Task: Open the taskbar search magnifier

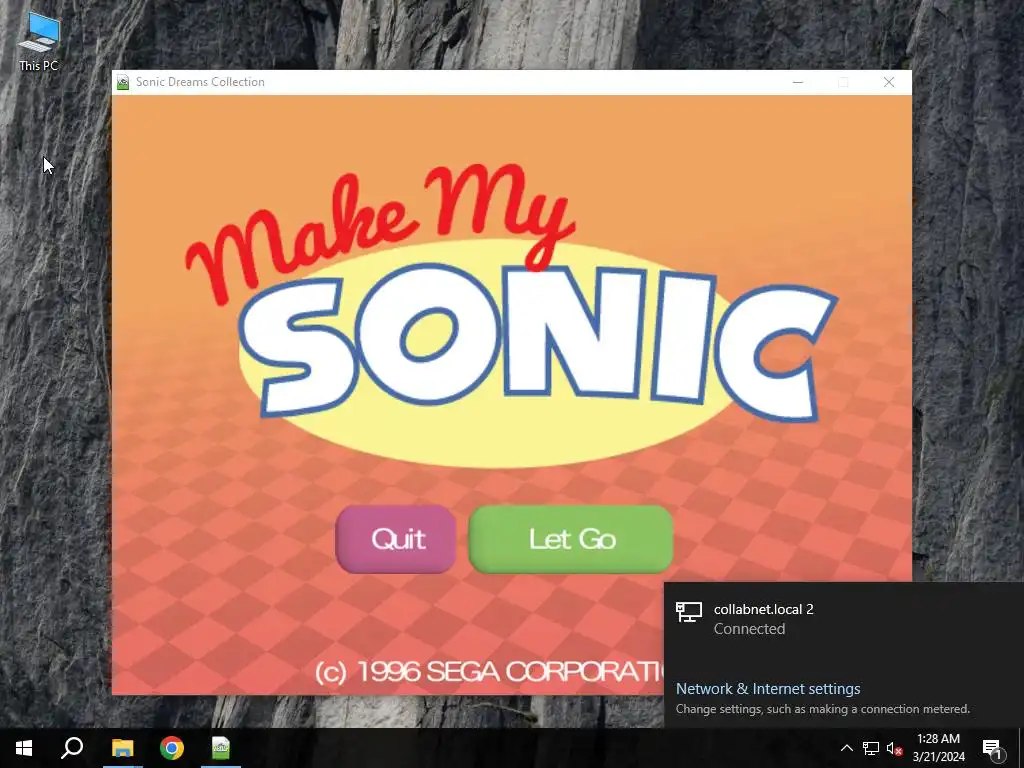Action: [x=72, y=748]
